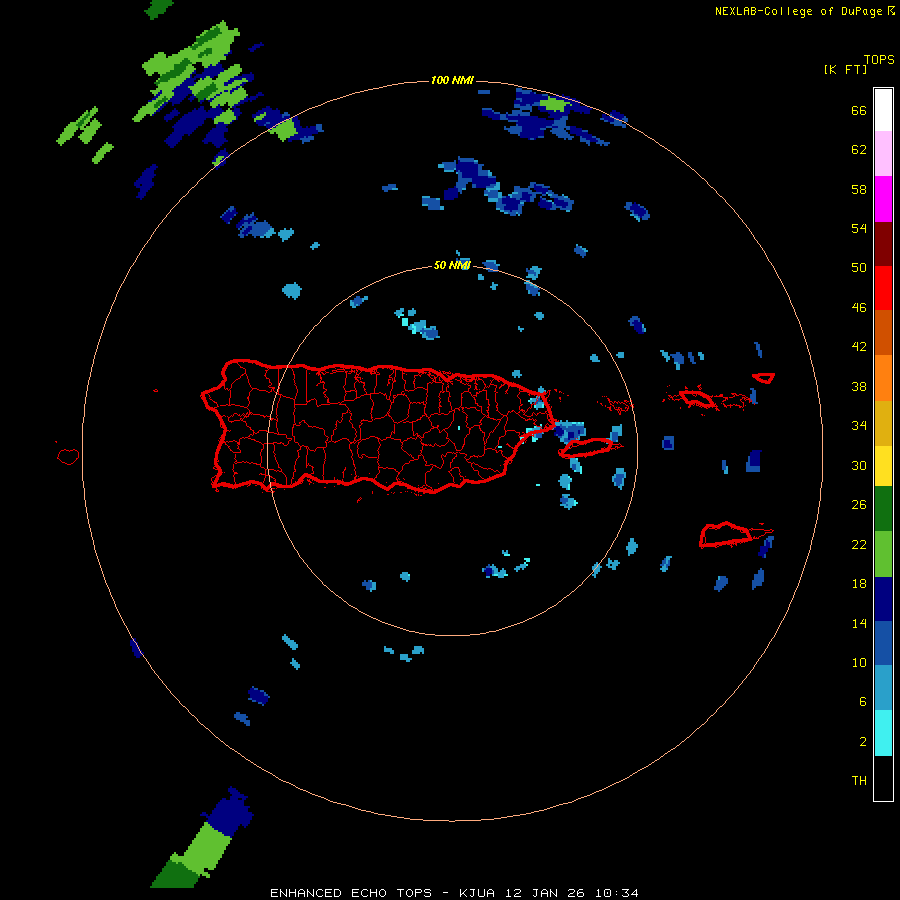Click the legend value 38

859,386
